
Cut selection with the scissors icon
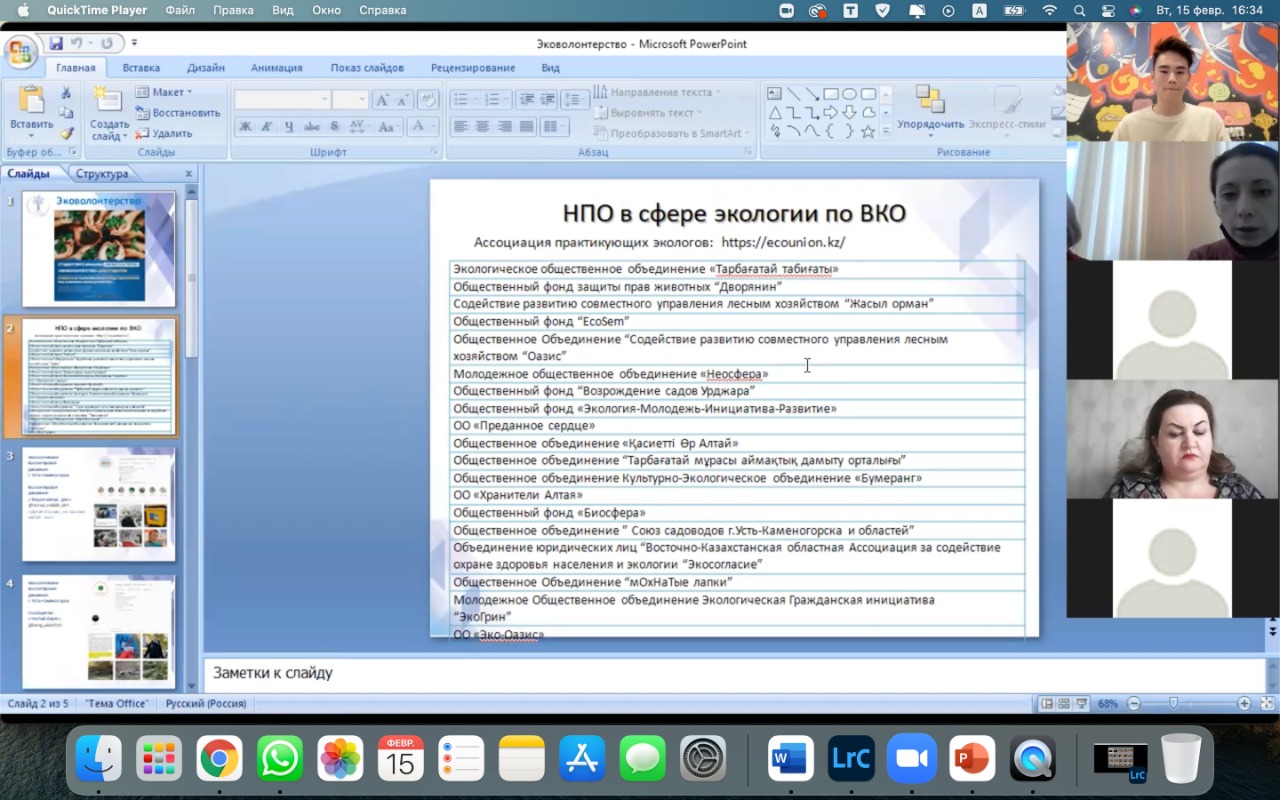click(x=66, y=93)
